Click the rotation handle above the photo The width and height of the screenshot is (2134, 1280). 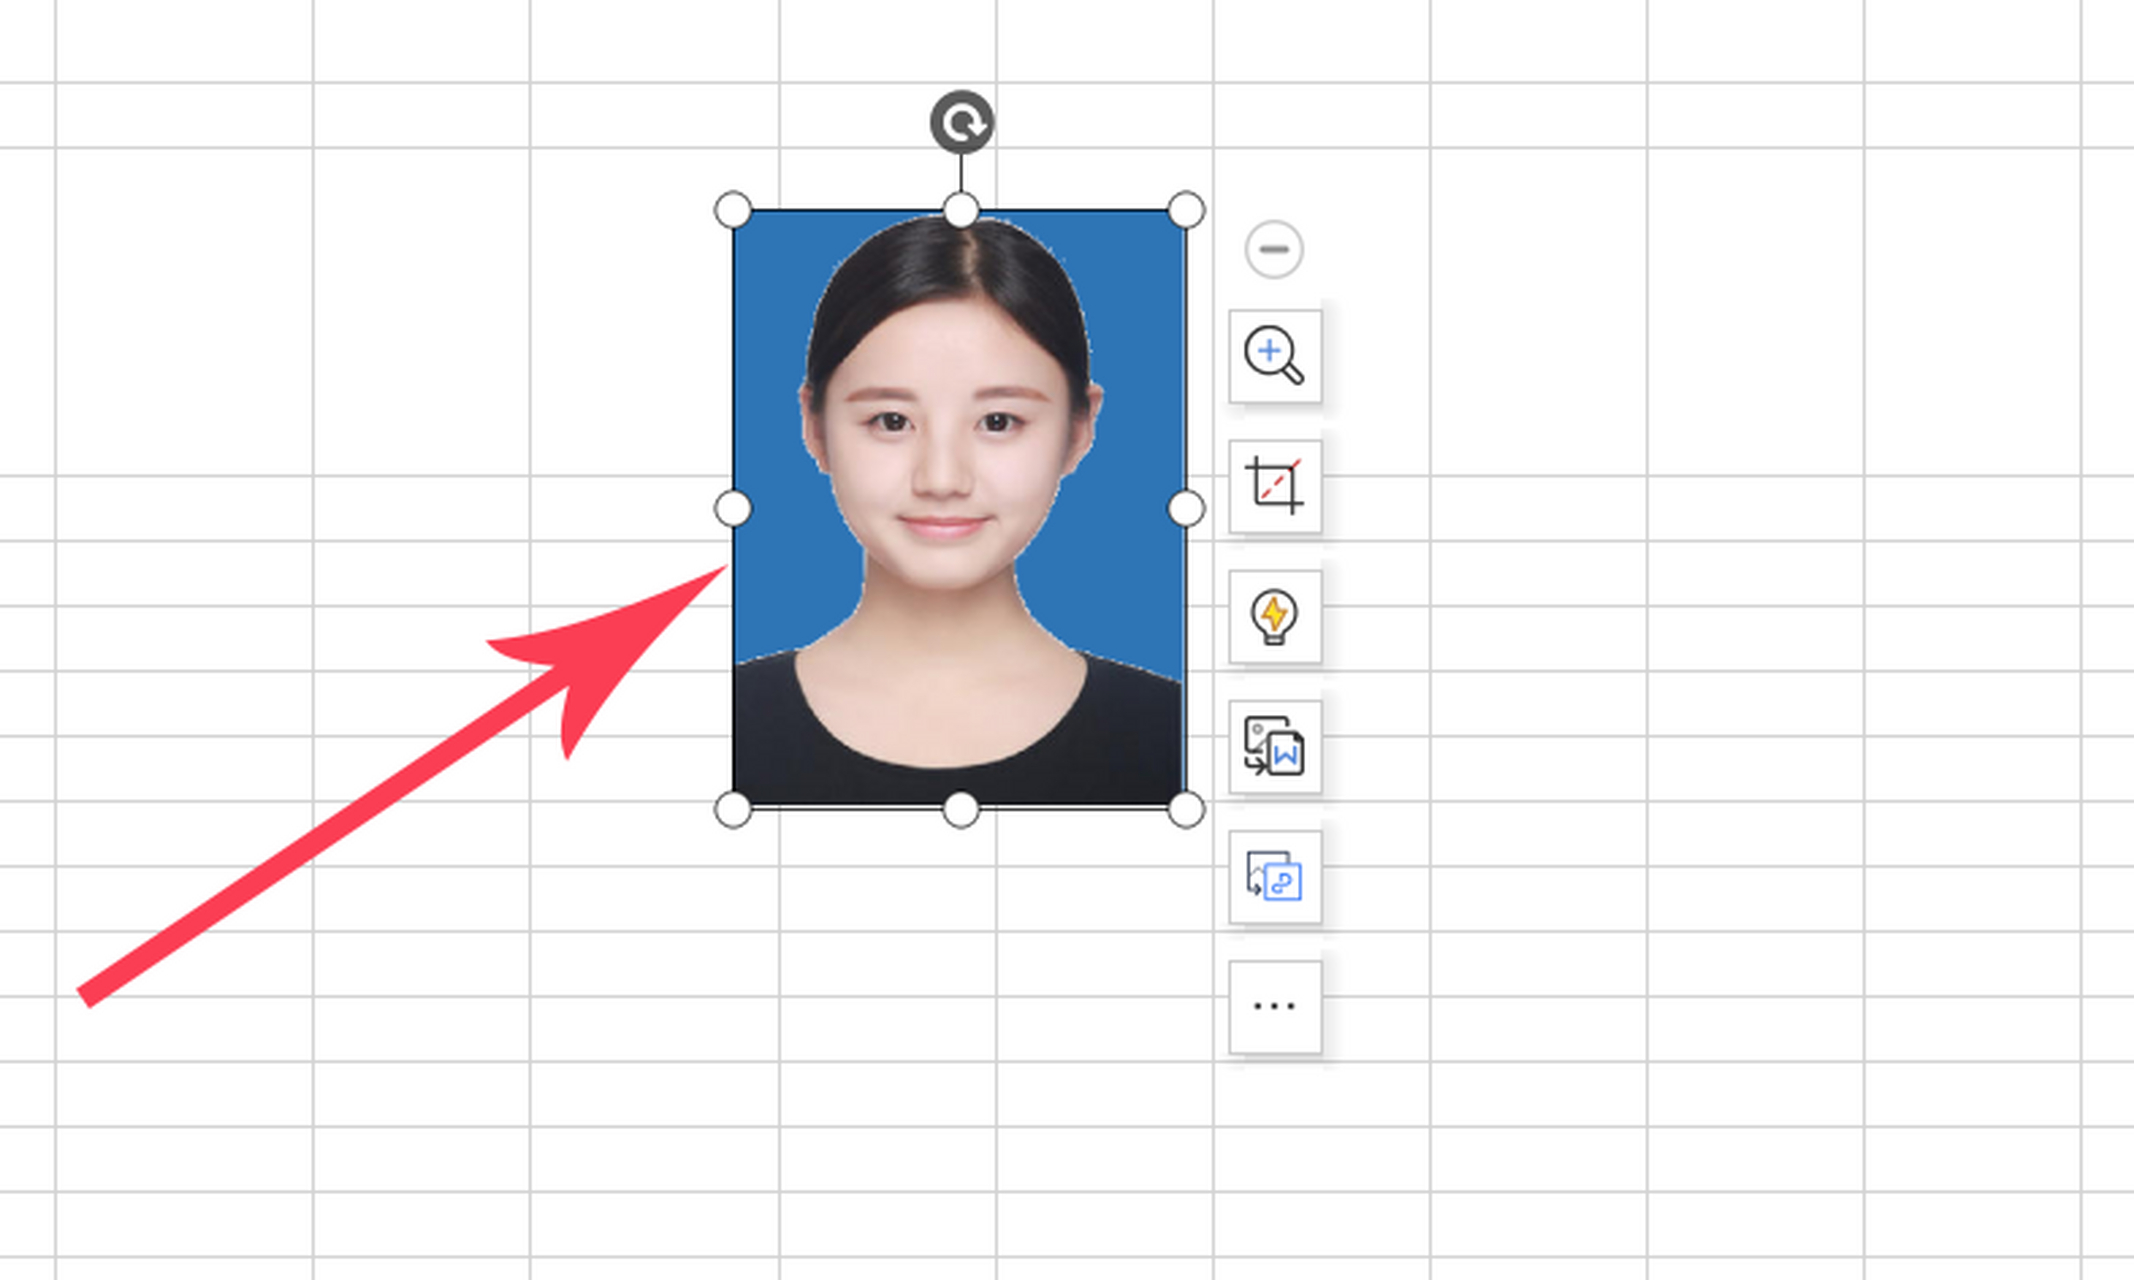[961, 122]
